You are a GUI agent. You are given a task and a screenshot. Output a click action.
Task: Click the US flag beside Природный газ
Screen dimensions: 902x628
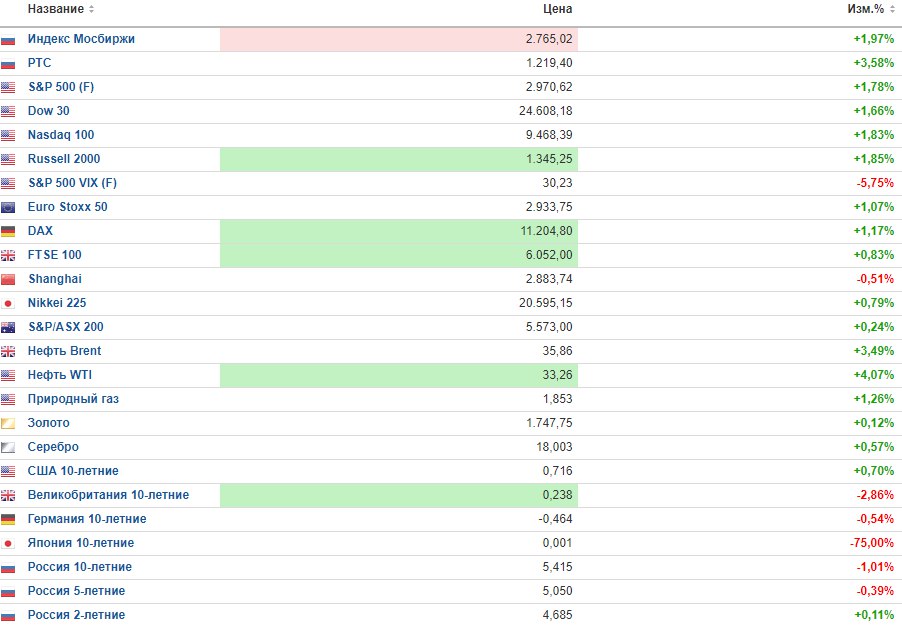[x=8, y=400]
